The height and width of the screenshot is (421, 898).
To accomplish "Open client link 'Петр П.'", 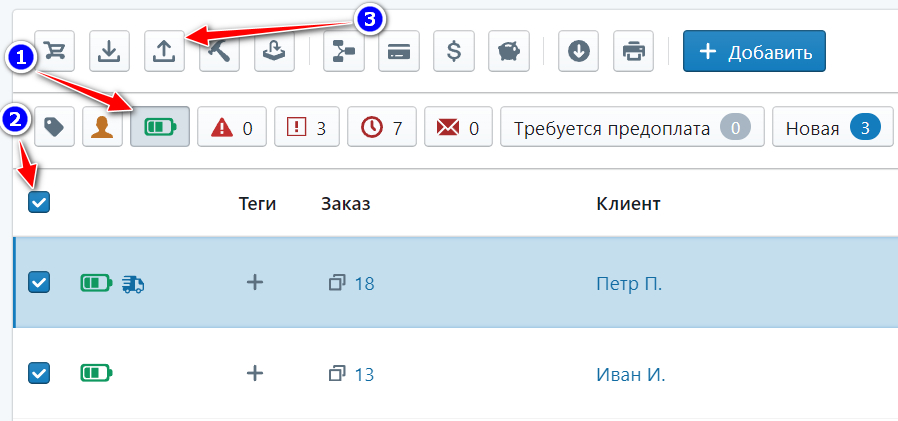I will click(x=628, y=284).
